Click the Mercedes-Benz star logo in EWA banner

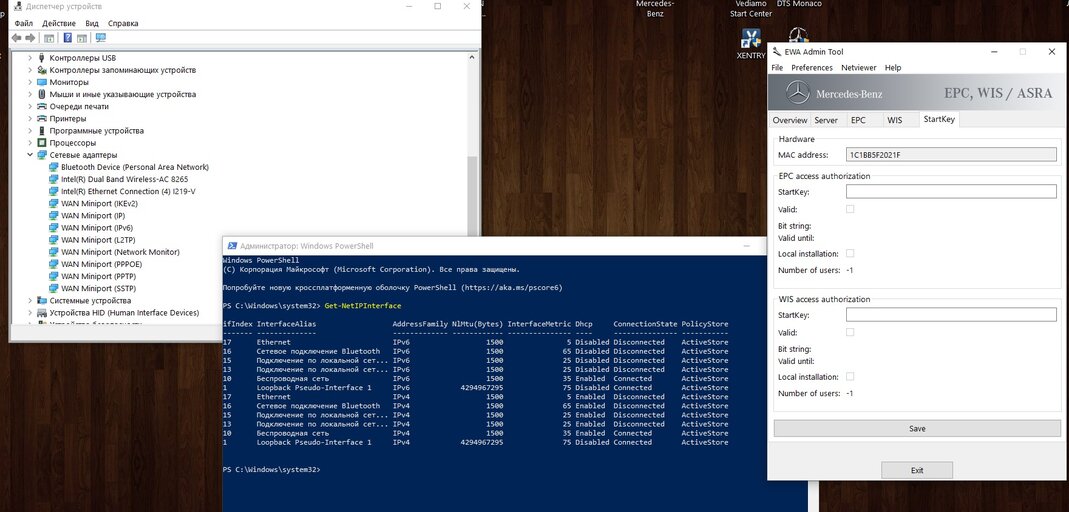pos(797,93)
